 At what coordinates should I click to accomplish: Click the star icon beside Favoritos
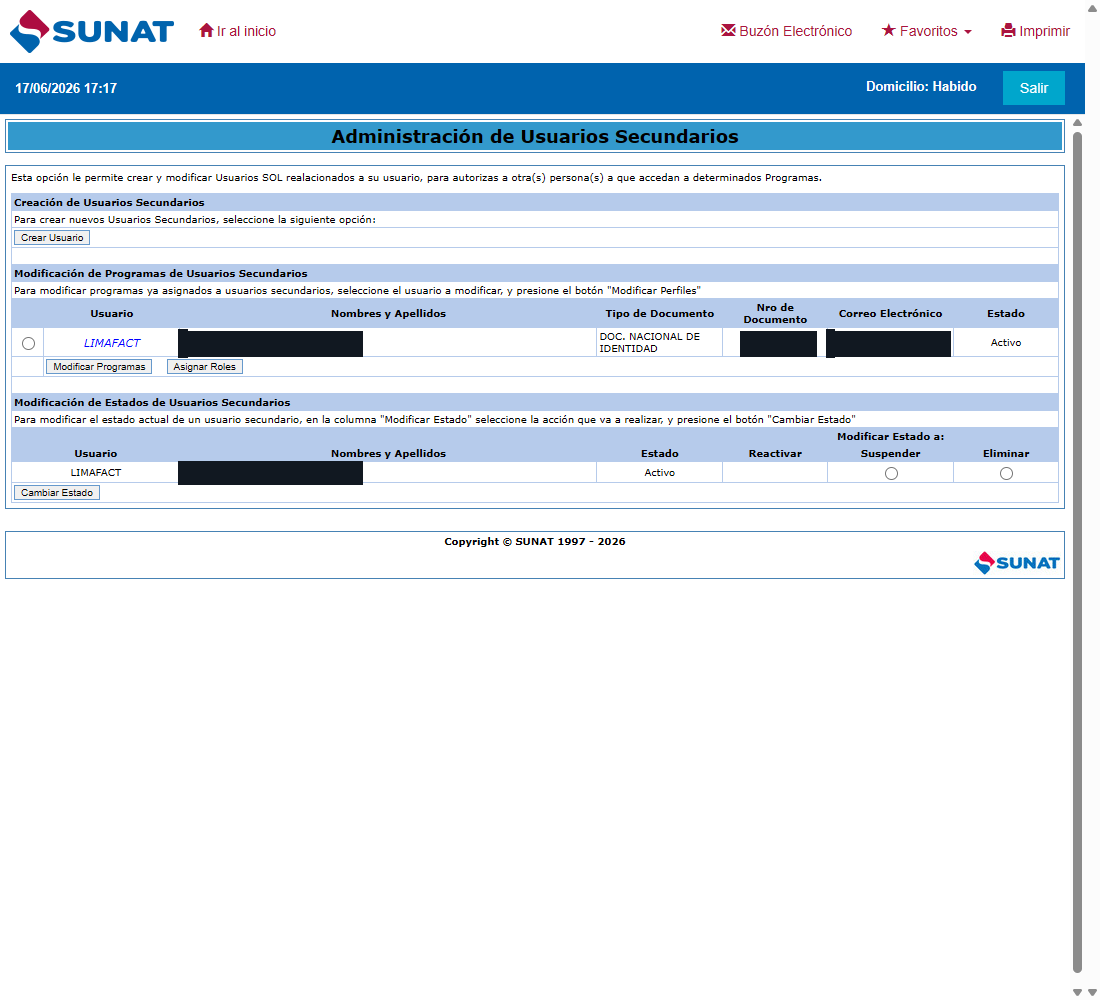pos(888,30)
